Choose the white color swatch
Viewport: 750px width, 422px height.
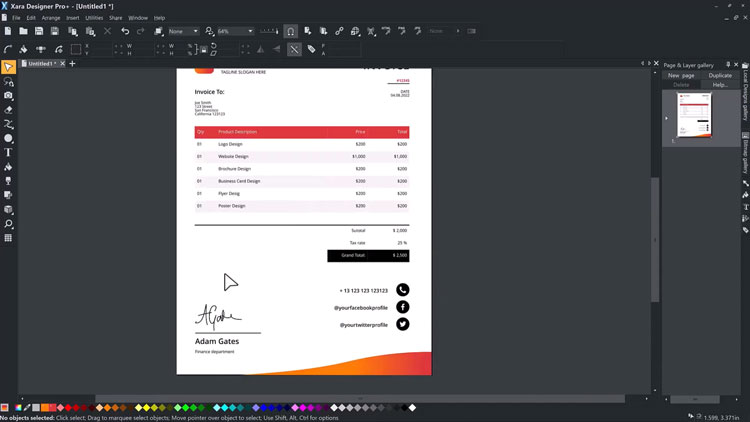[412, 408]
